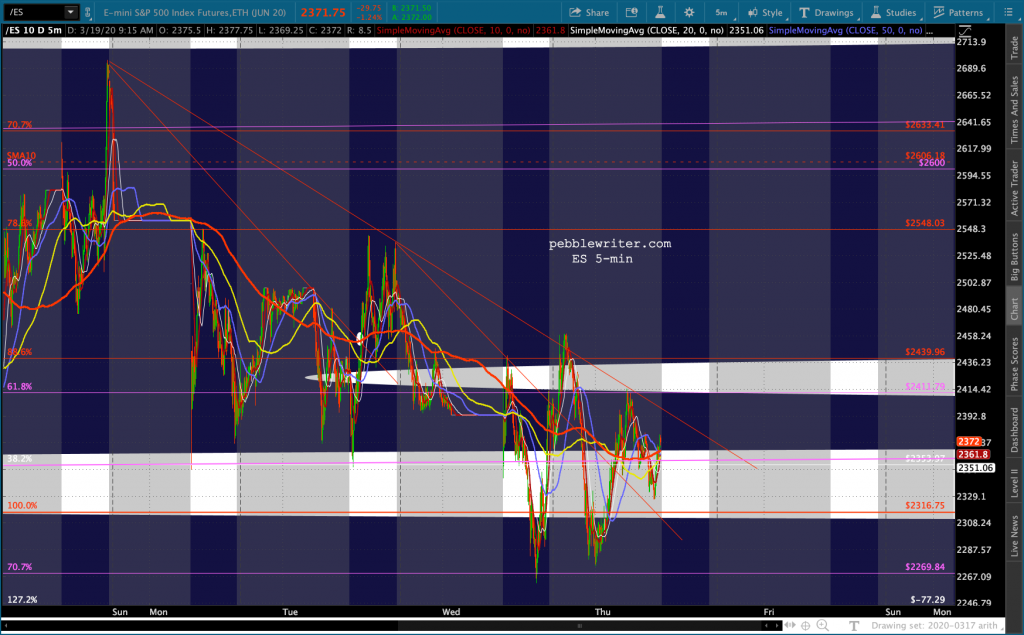Open the Times And Sales side tab
This screenshot has width=1024, height=635.
coord(1014,110)
